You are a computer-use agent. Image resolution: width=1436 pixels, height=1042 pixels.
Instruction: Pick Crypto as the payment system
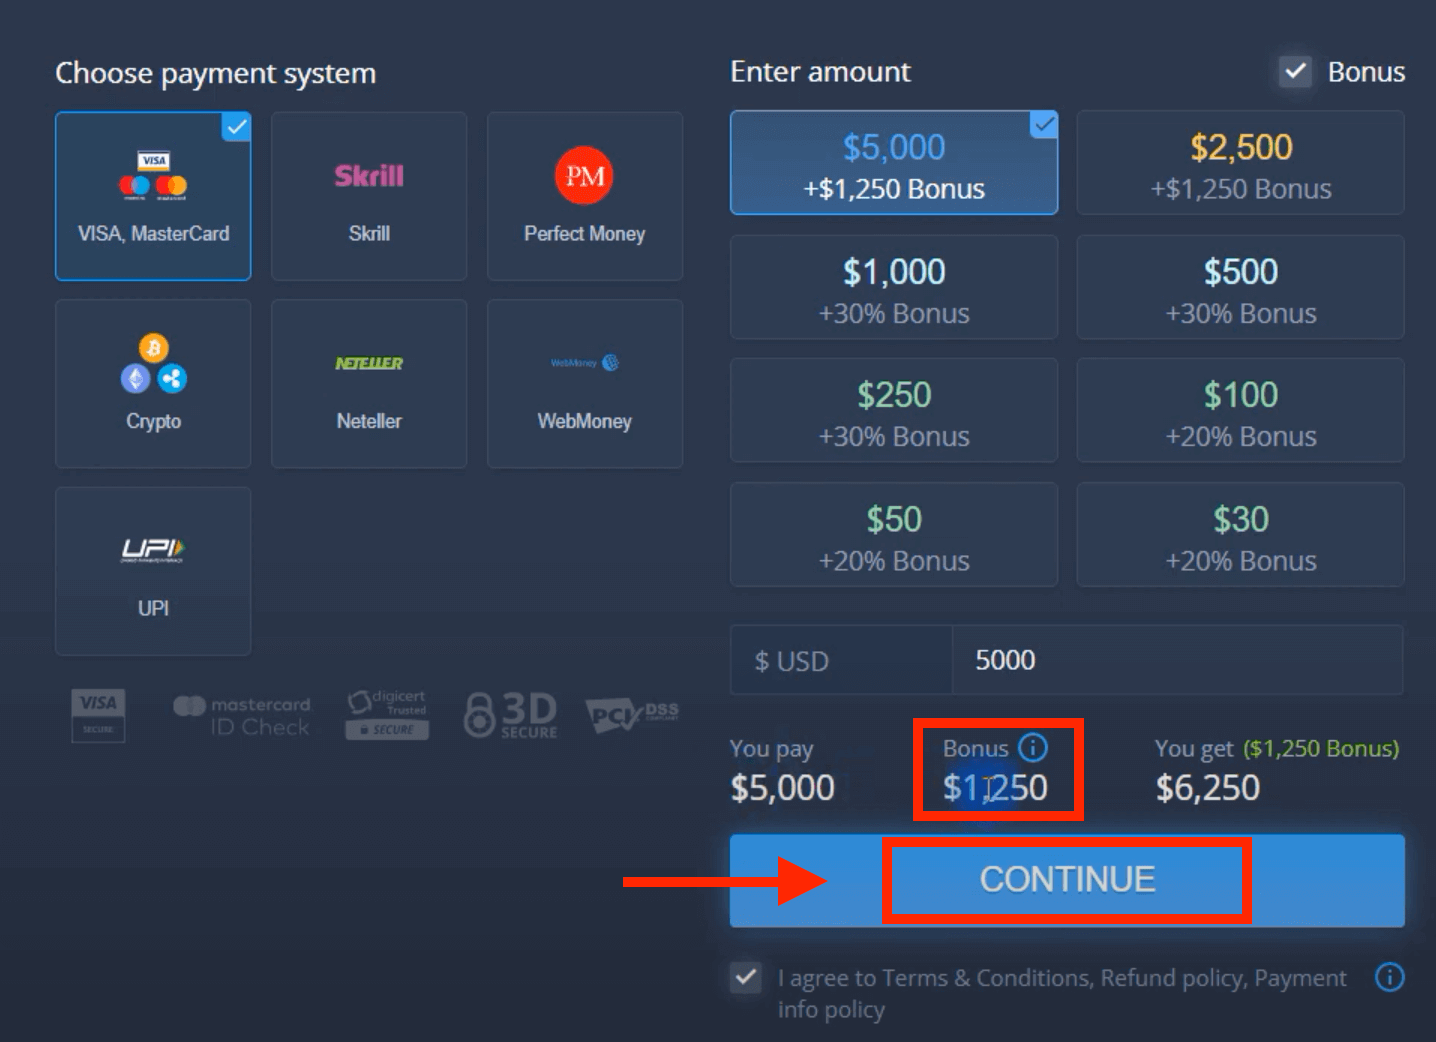pyautogui.click(x=152, y=383)
